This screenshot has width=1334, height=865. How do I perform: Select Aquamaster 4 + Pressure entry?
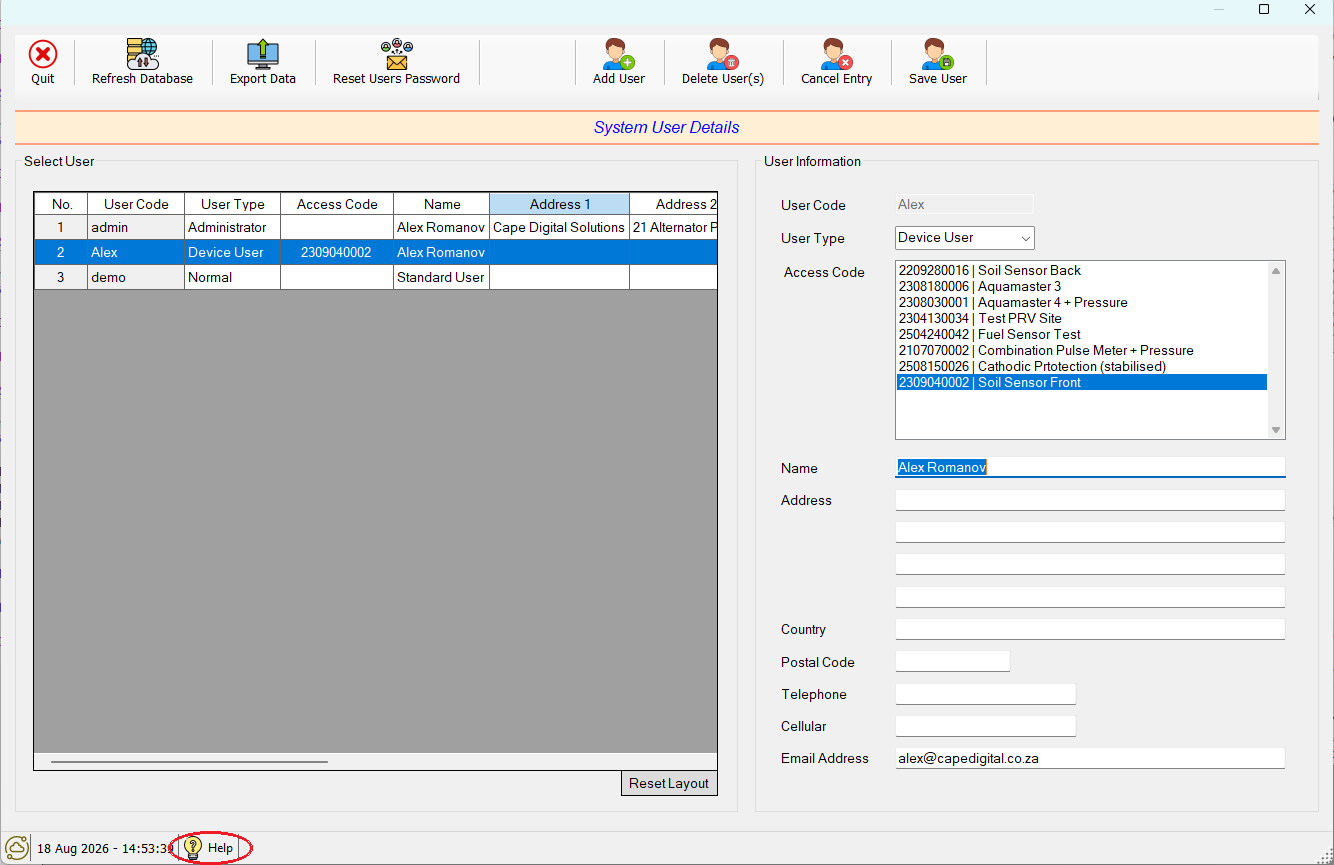click(x=1082, y=302)
